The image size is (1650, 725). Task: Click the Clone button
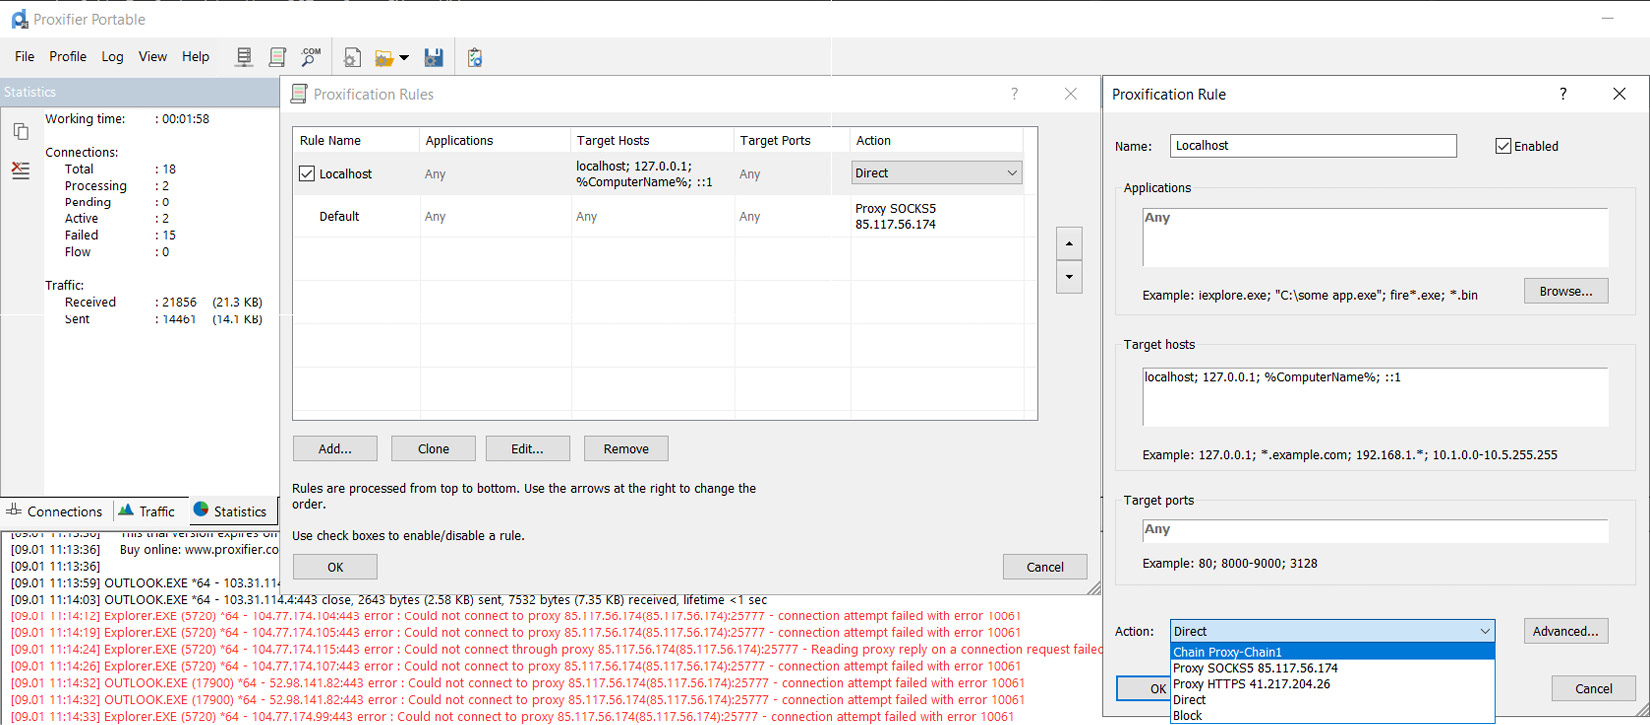433,449
